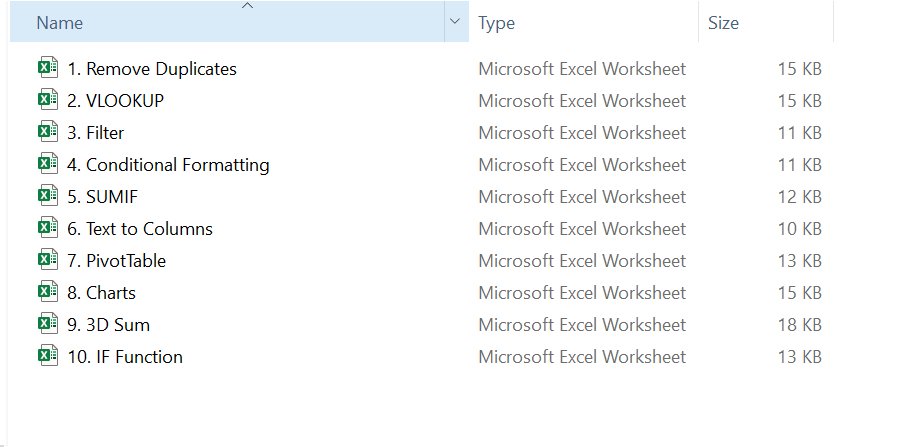This screenshot has height=447, width=903.
Task: Select the file name 10. IF Function
Action: click(125, 357)
